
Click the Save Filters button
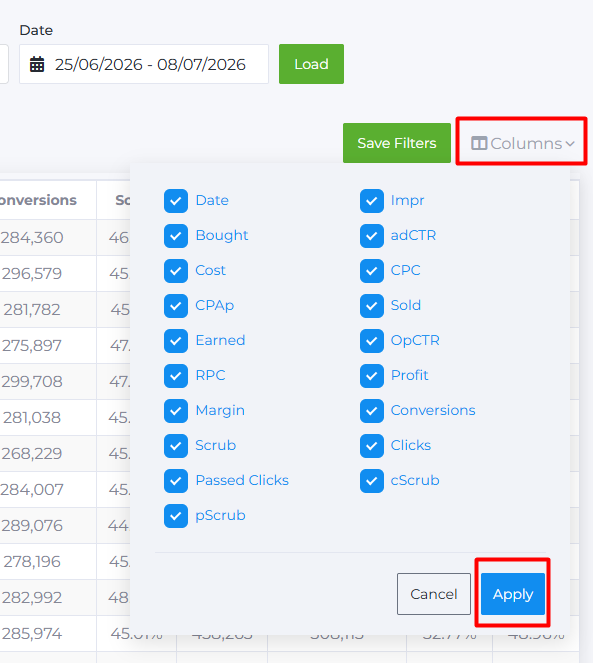(397, 143)
